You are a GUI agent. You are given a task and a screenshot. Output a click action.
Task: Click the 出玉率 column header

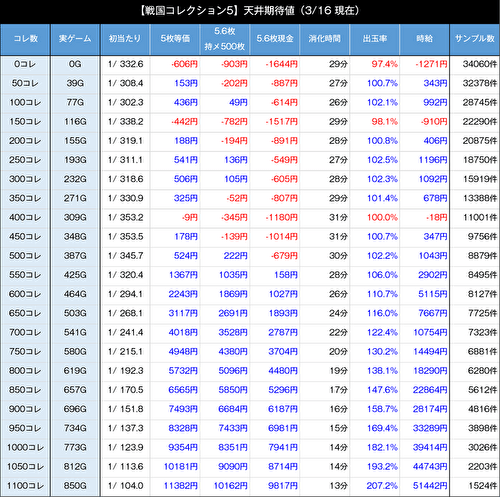click(375, 39)
